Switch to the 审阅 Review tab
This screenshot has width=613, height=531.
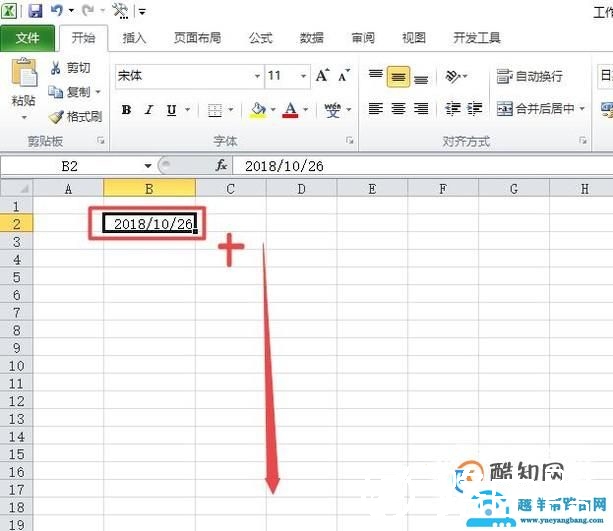[x=363, y=38]
